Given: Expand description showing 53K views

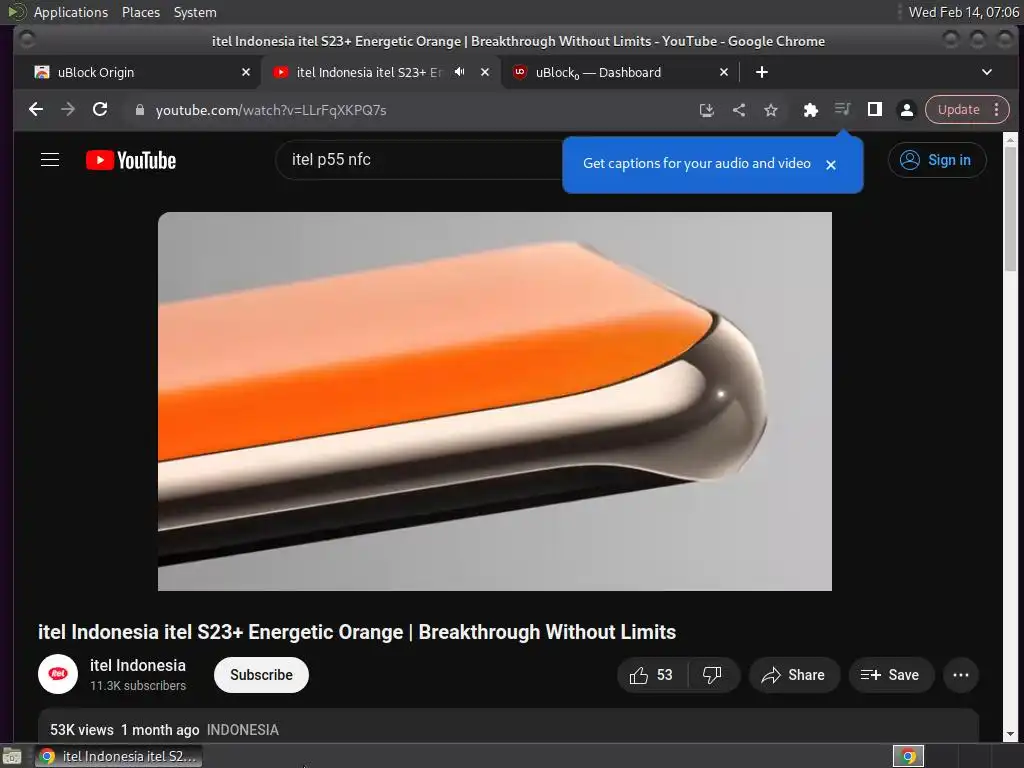Looking at the screenshot, I should pos(508,726).
